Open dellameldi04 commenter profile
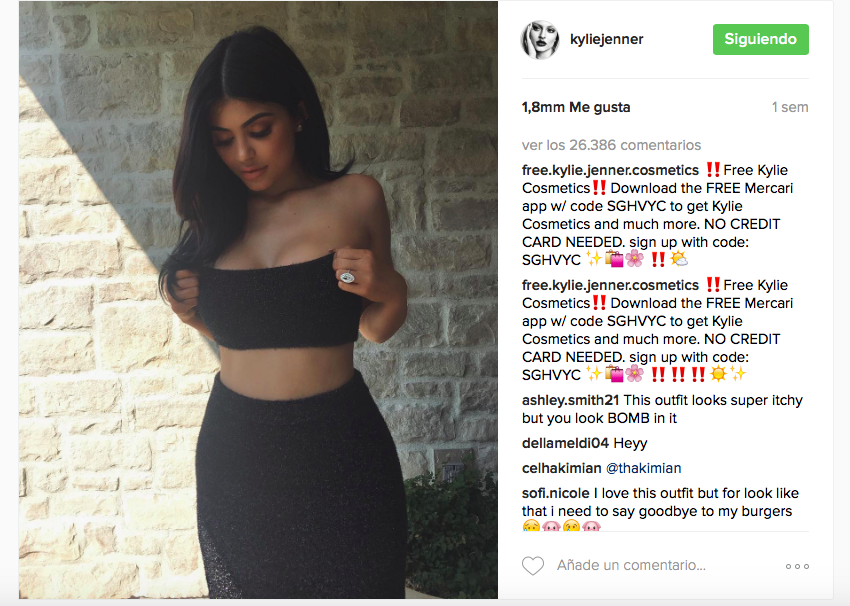 565,443
